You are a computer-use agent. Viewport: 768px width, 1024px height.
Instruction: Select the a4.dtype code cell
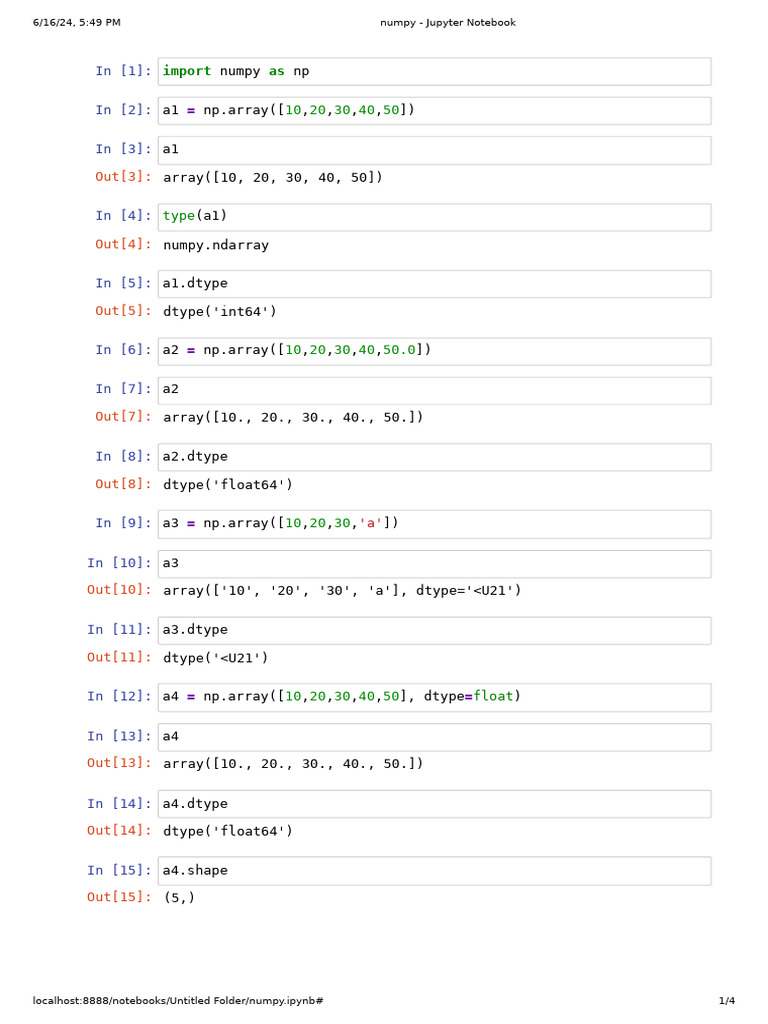tap(434, 804)
